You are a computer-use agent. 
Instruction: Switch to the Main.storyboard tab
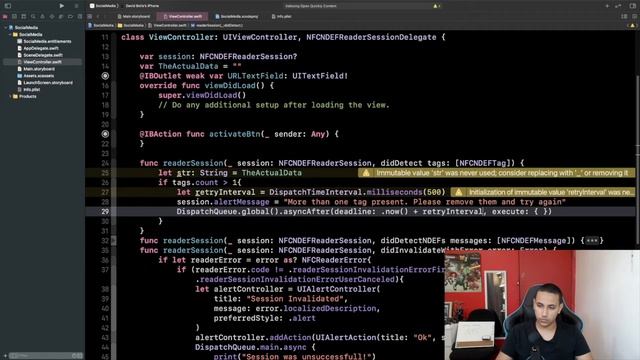[x=134, y=16]
